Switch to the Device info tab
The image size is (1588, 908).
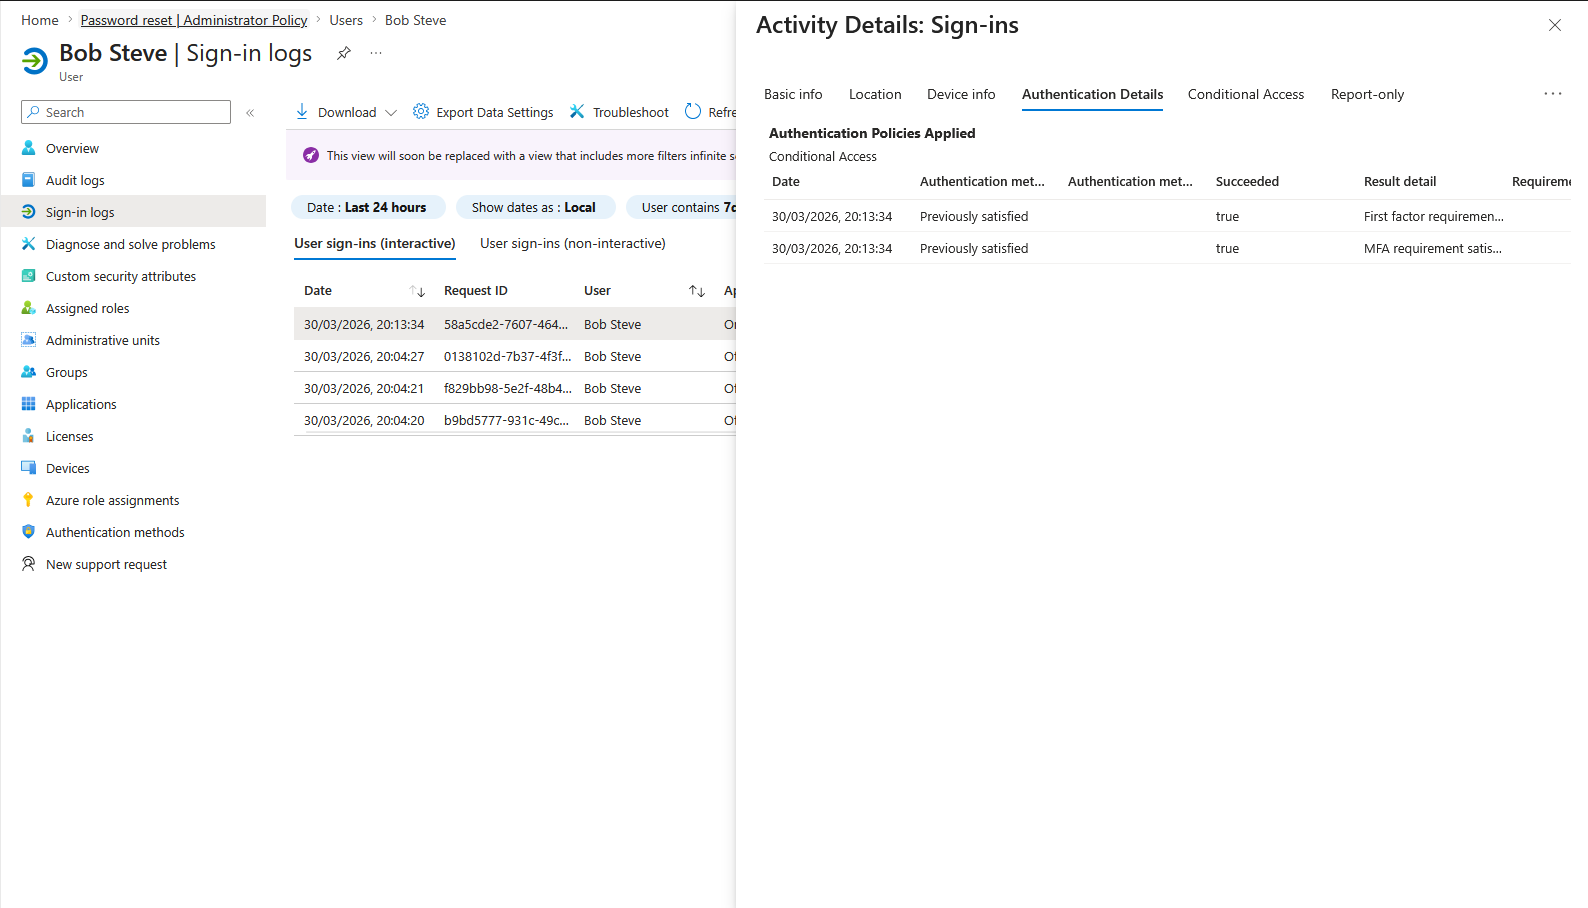pyautogui.click(x=961, y=95)
